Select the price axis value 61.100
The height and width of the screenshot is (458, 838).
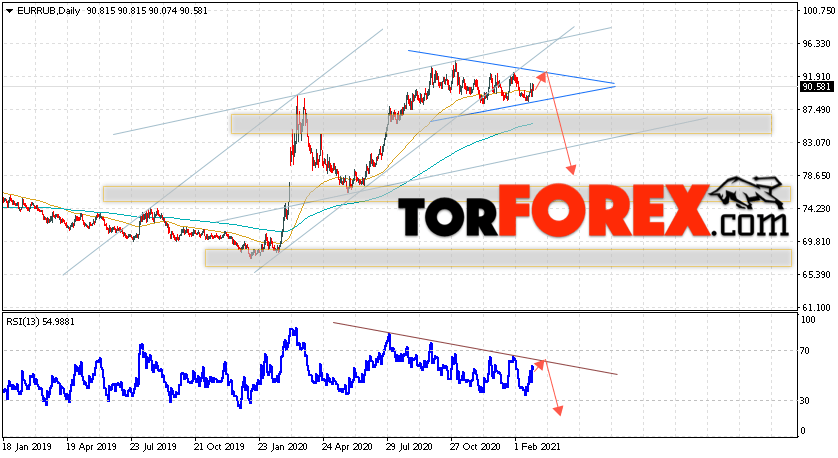pyautogui.click(x=816, y=307)
